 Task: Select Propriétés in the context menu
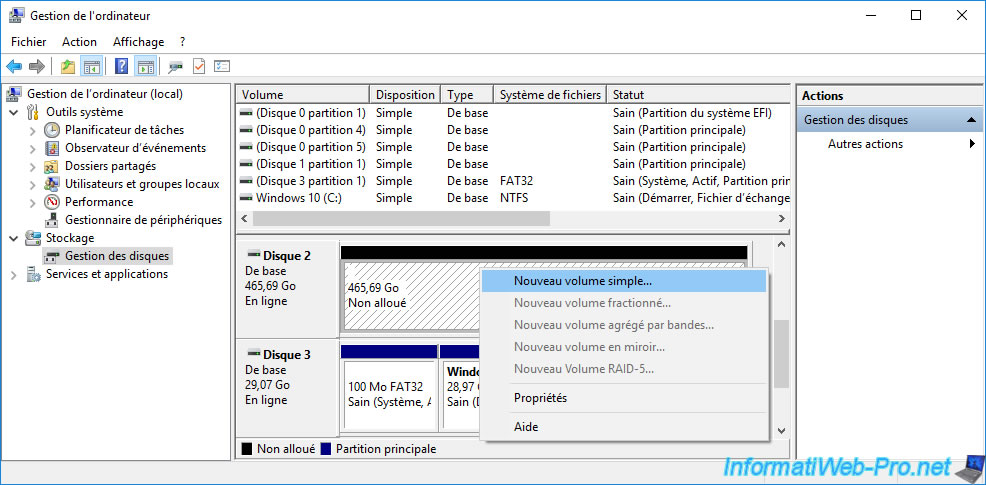tap(540, 398)
